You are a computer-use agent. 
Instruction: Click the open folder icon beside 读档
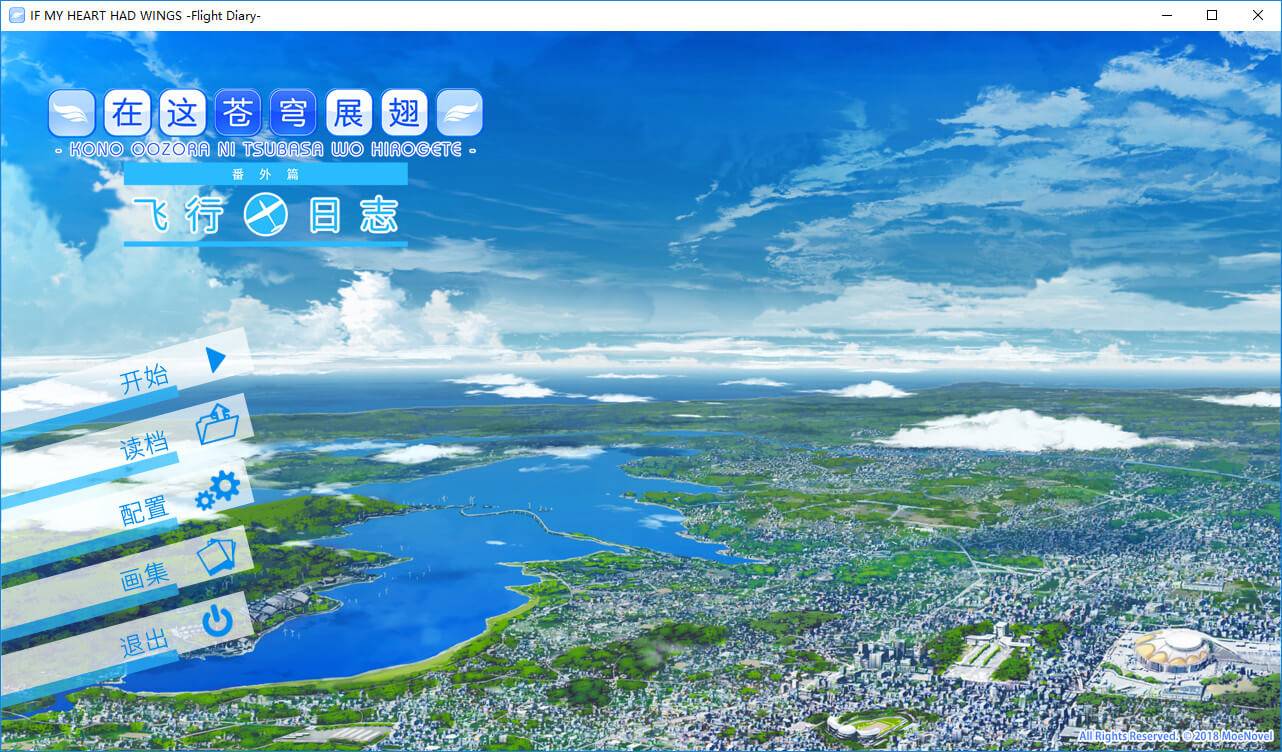point(217,424)
